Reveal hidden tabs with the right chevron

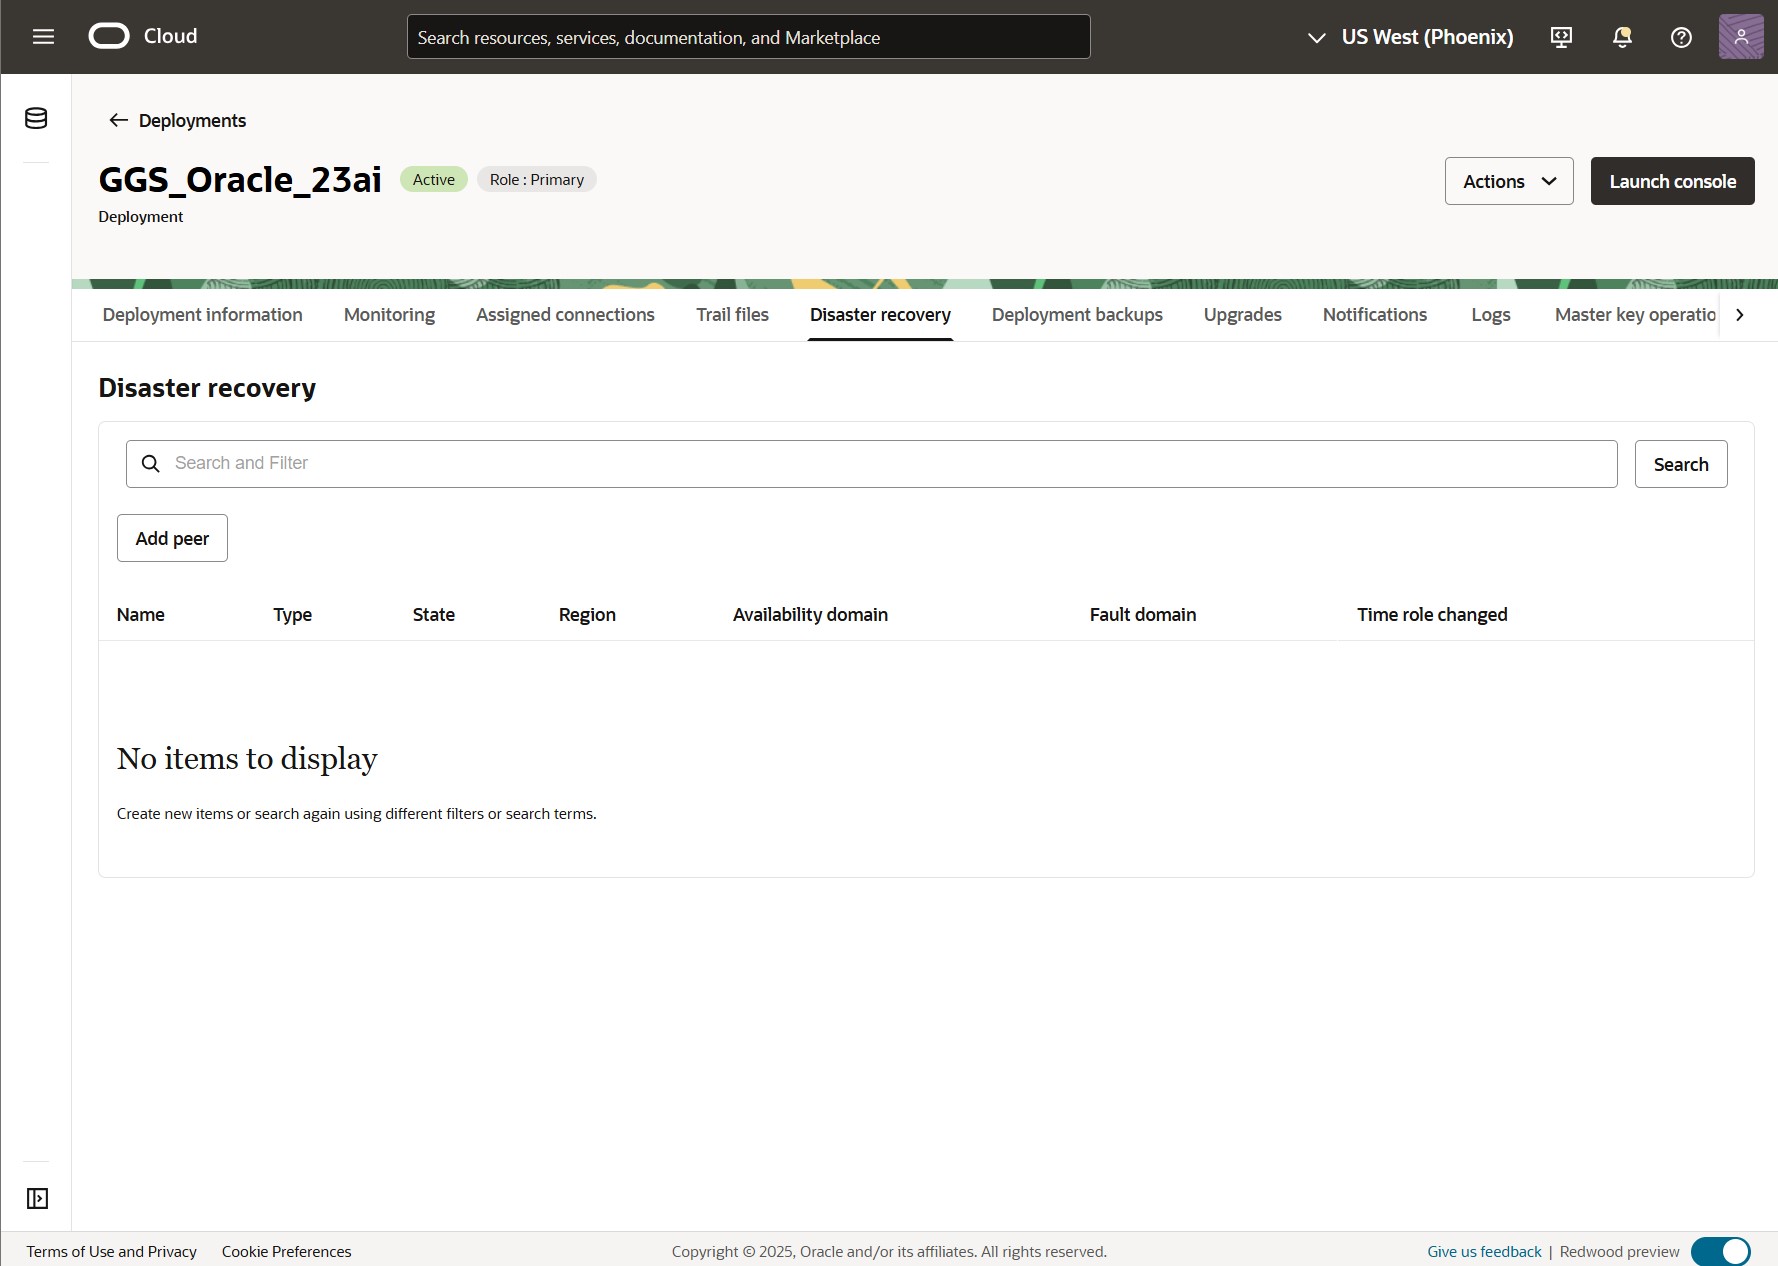[1740, 314]
